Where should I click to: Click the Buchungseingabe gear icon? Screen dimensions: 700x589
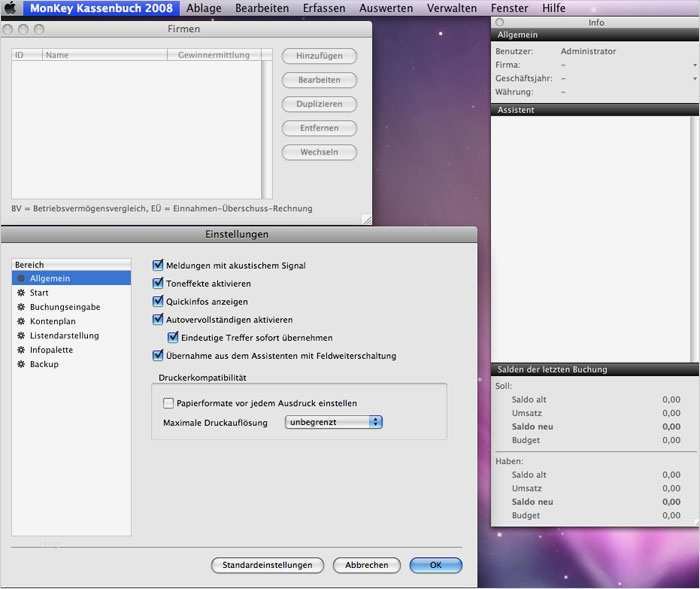[21, 307]
